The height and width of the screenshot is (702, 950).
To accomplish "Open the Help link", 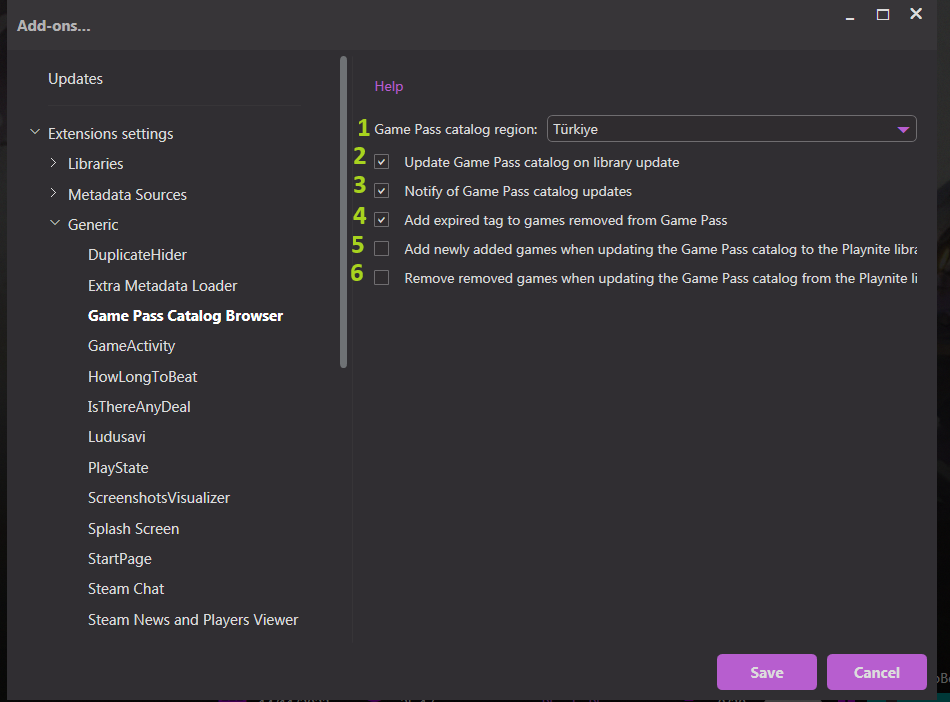I will (x=389, y=87).
